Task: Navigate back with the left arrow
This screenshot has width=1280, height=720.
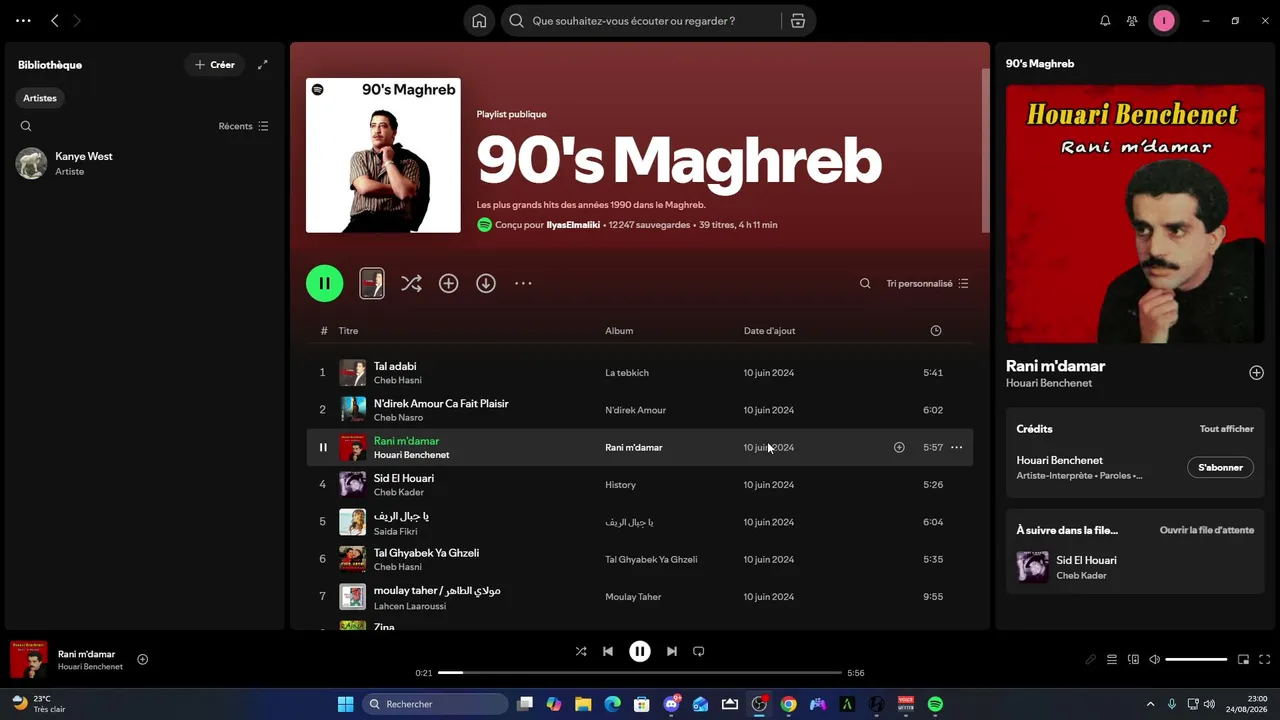Action: coord(55,21)
